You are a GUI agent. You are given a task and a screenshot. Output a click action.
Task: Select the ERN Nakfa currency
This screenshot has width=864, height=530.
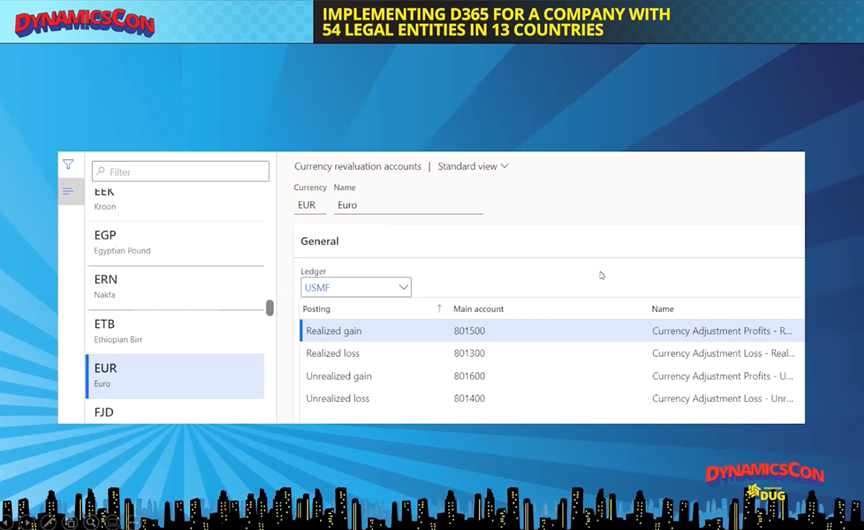[x=175, y=286]
